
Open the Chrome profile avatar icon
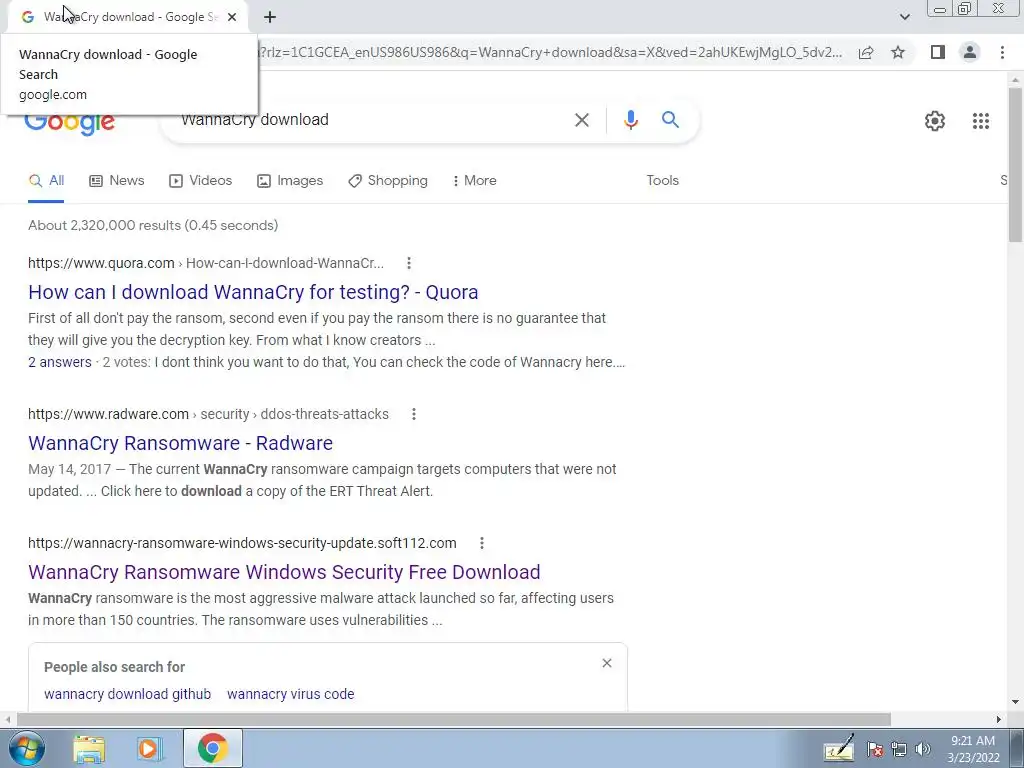click(970, 52)
